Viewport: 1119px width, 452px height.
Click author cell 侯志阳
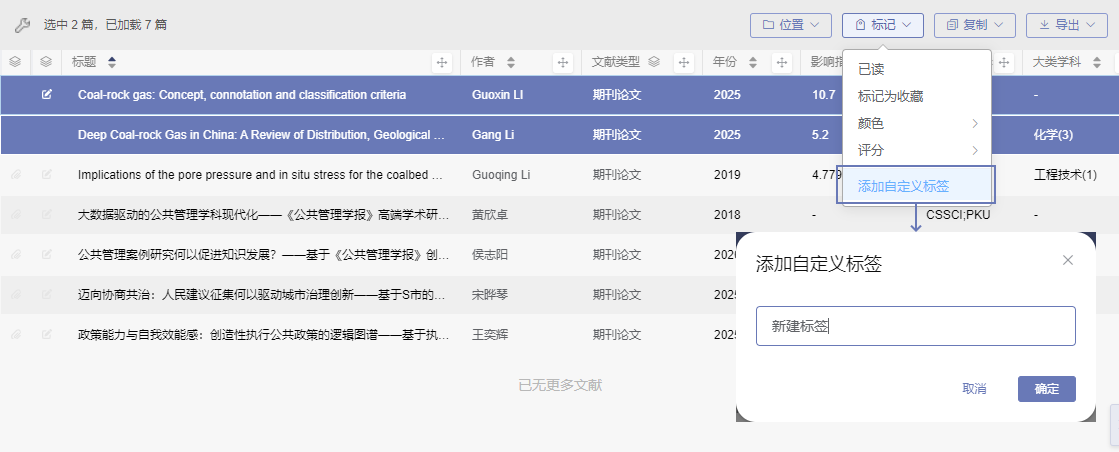pyautogui.click(x=490, y=254)
